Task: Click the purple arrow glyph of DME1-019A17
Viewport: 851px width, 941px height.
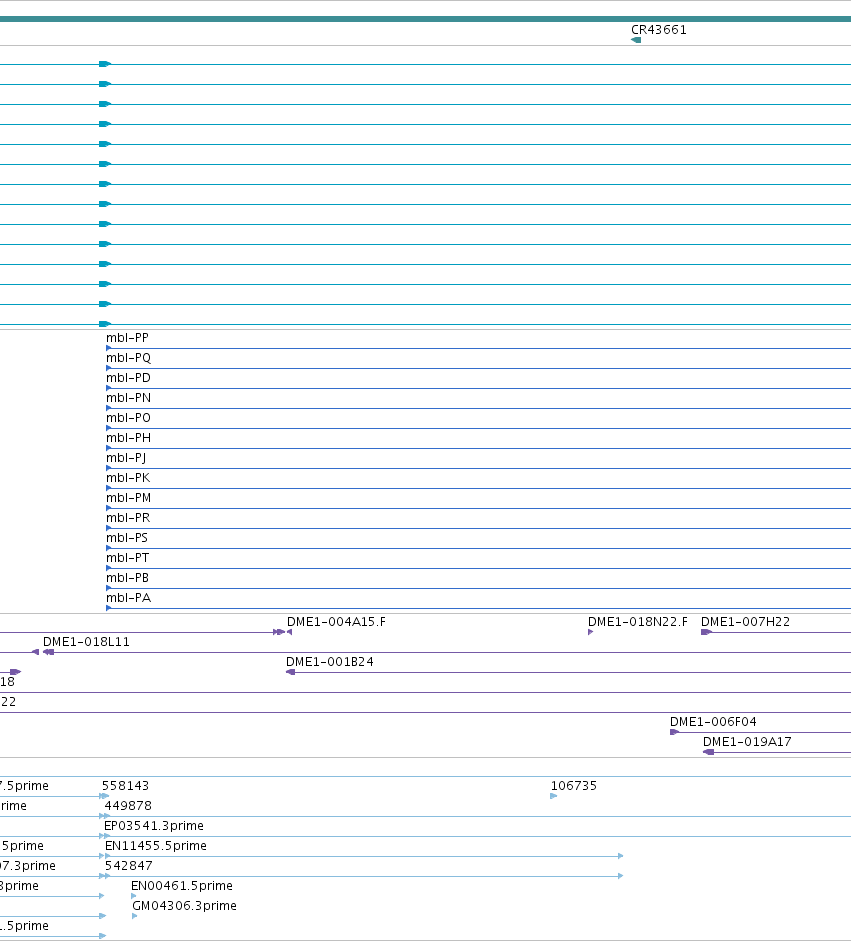Action: (709, 752)
